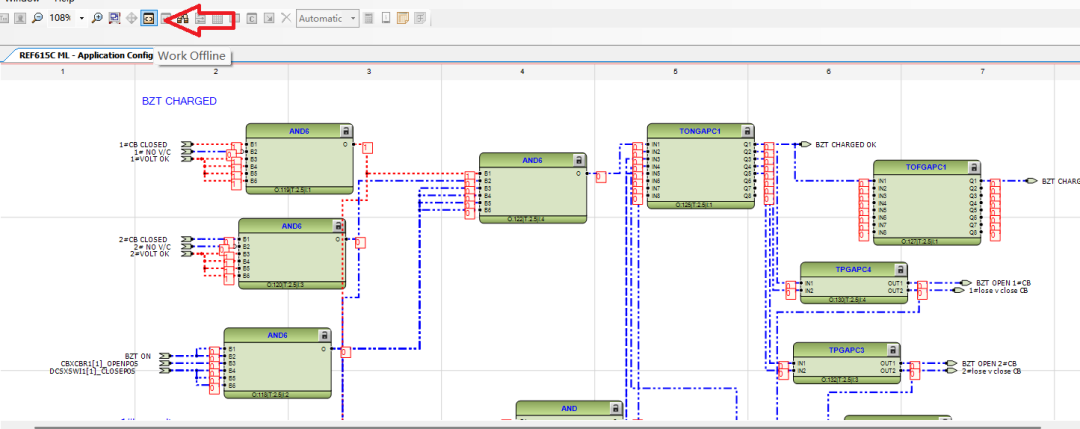This screenshot has height=429, width=1080.
Task: Click the BZT CHARGED heading text
Action: pos(179,101)
